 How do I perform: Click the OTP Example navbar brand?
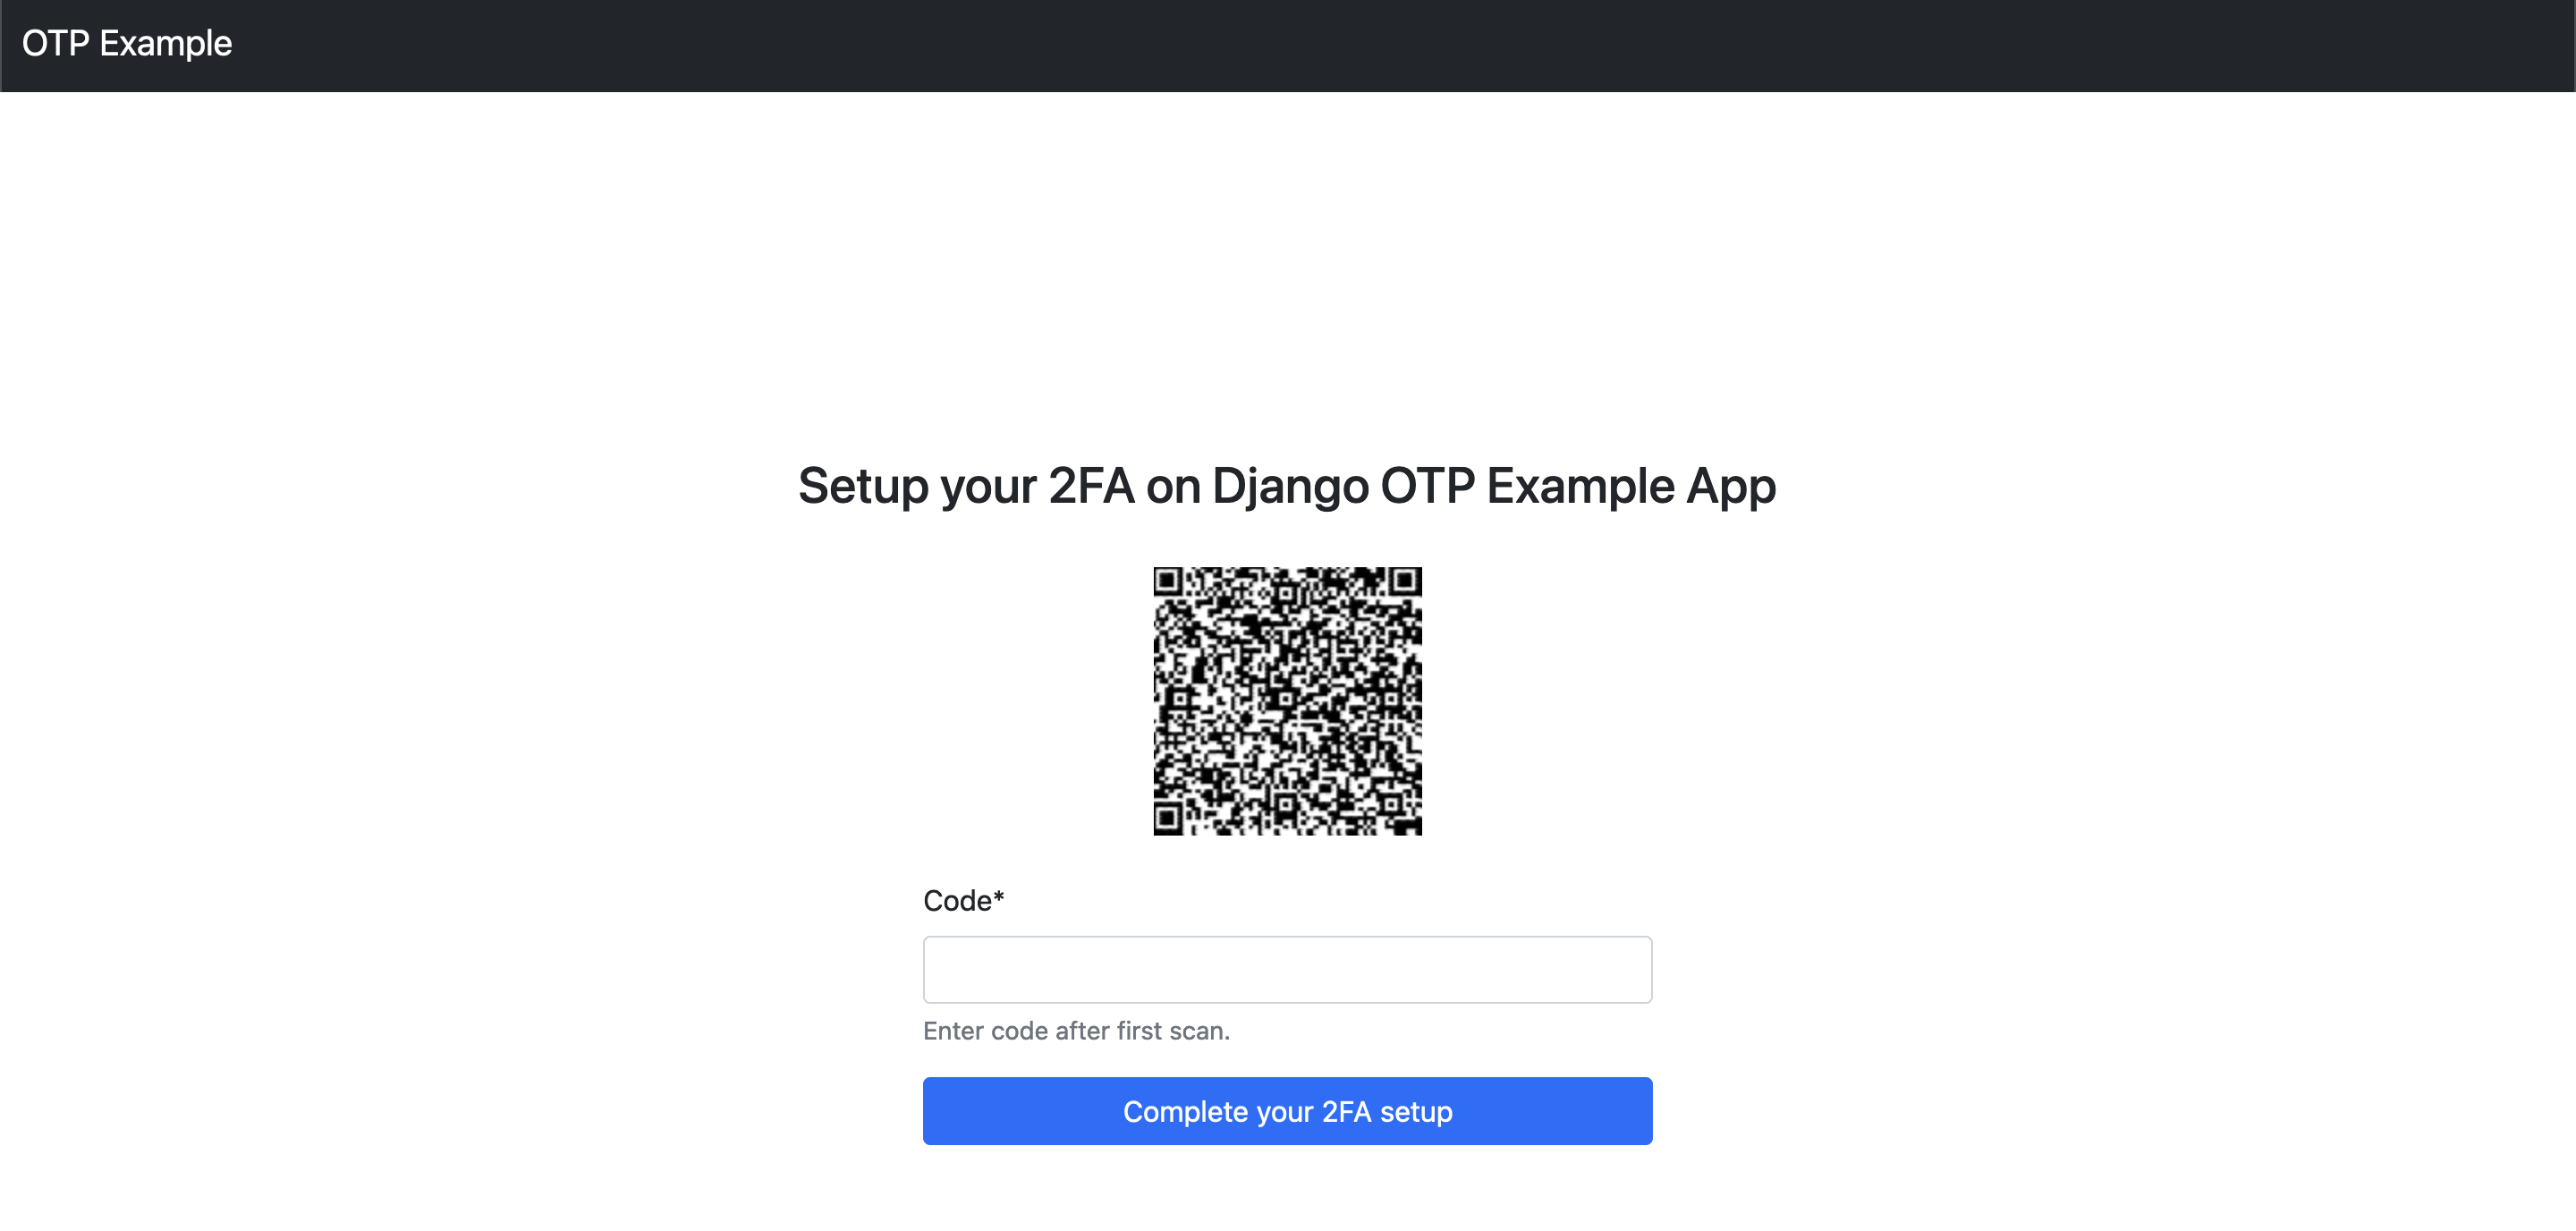(x=127, y=44)
